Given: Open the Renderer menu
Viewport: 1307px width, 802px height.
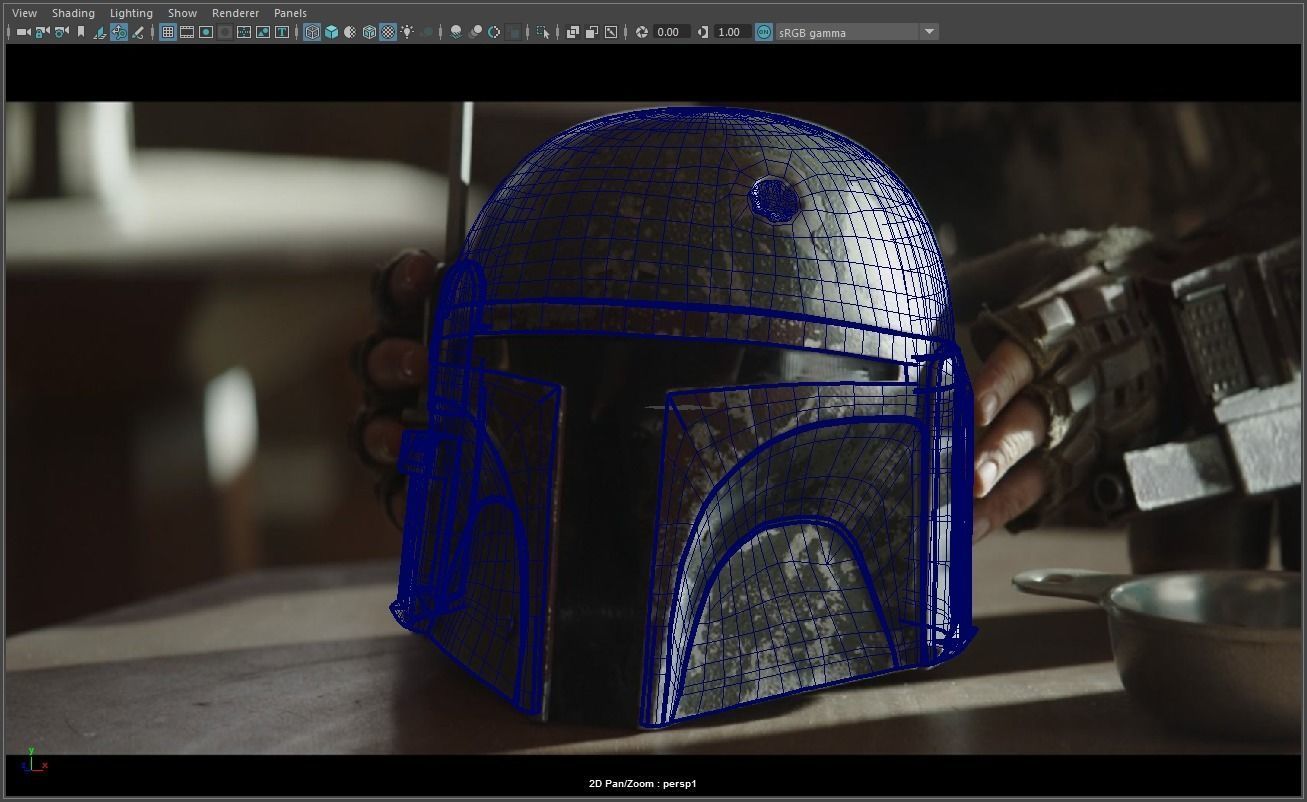Looking at the screenshot, I should coord(235,13).
